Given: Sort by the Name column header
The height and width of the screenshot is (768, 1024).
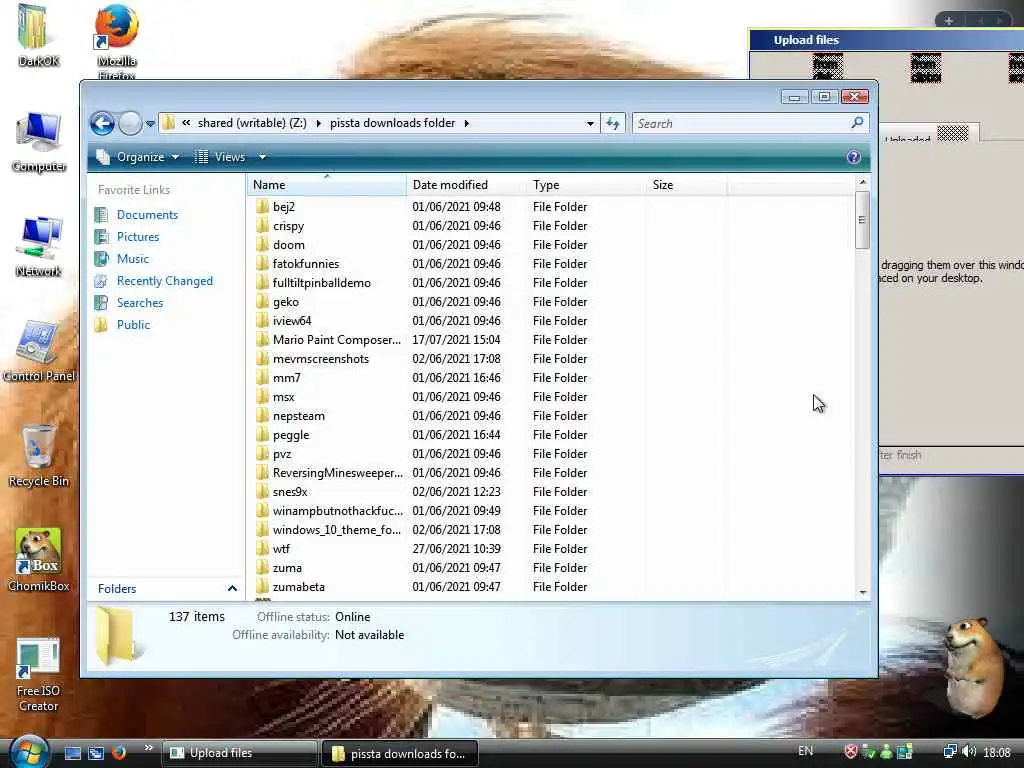Looking at the screenshot, I should coord(327,185).
